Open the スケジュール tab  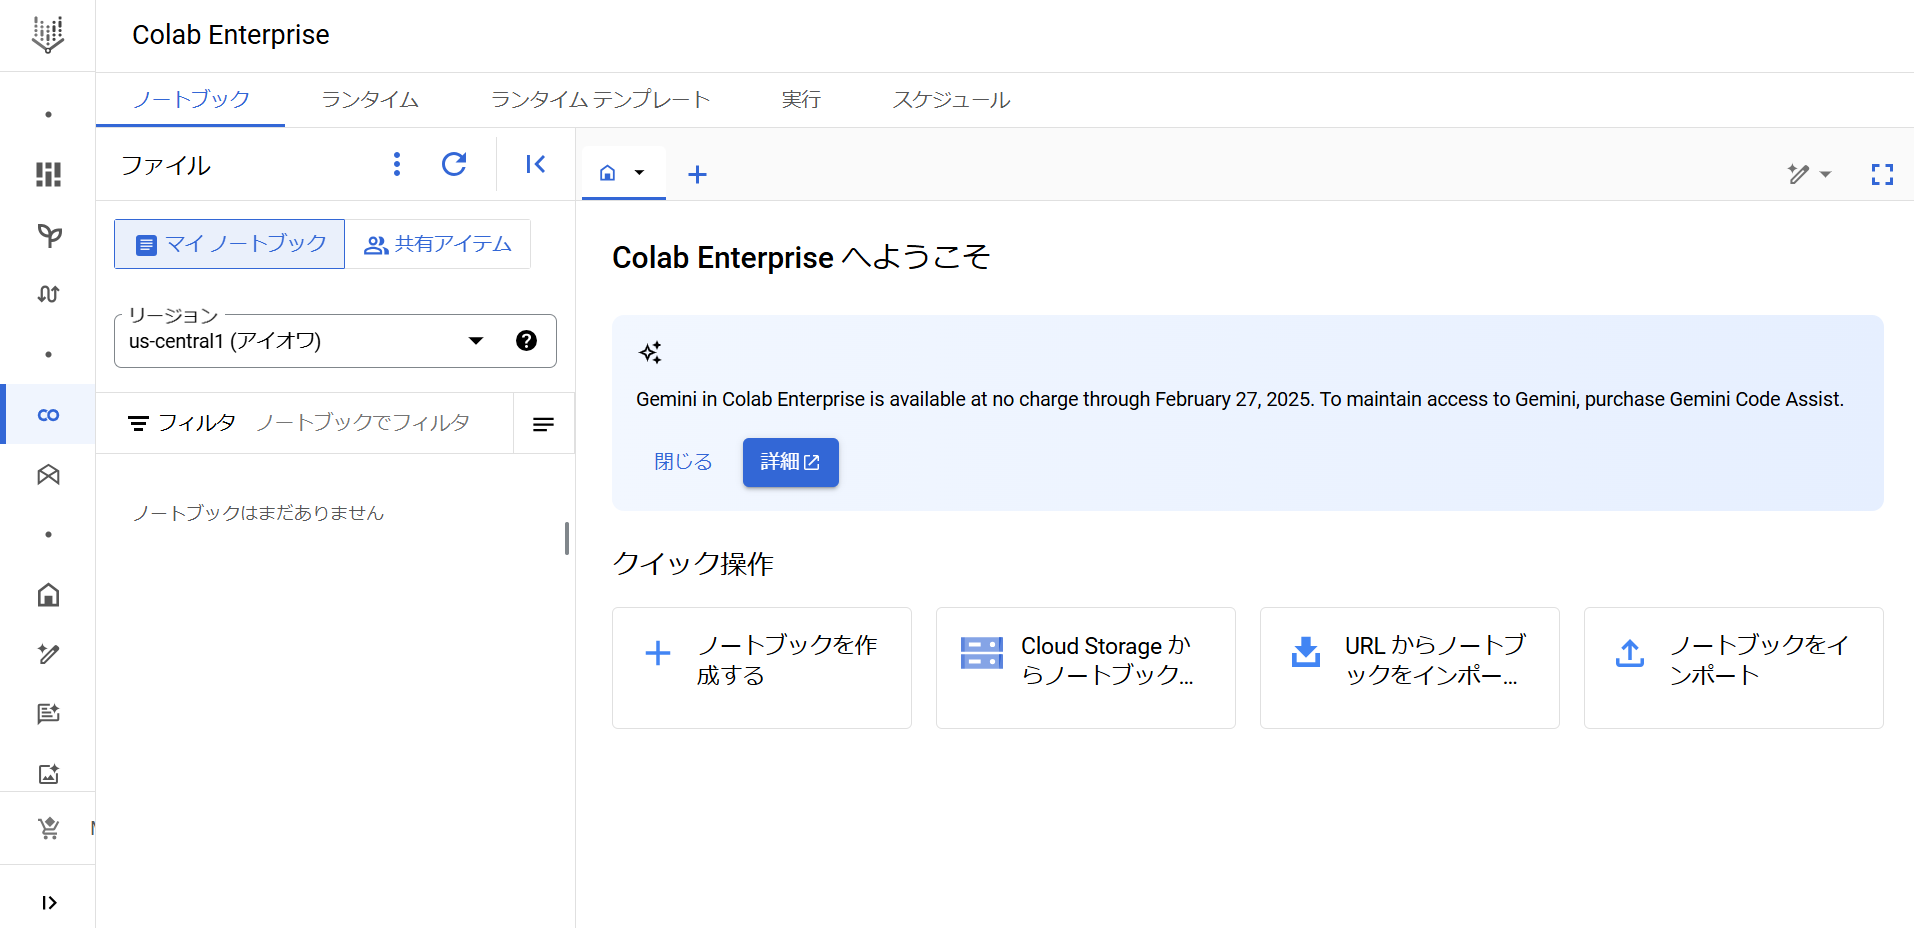[x=950, y=99]
